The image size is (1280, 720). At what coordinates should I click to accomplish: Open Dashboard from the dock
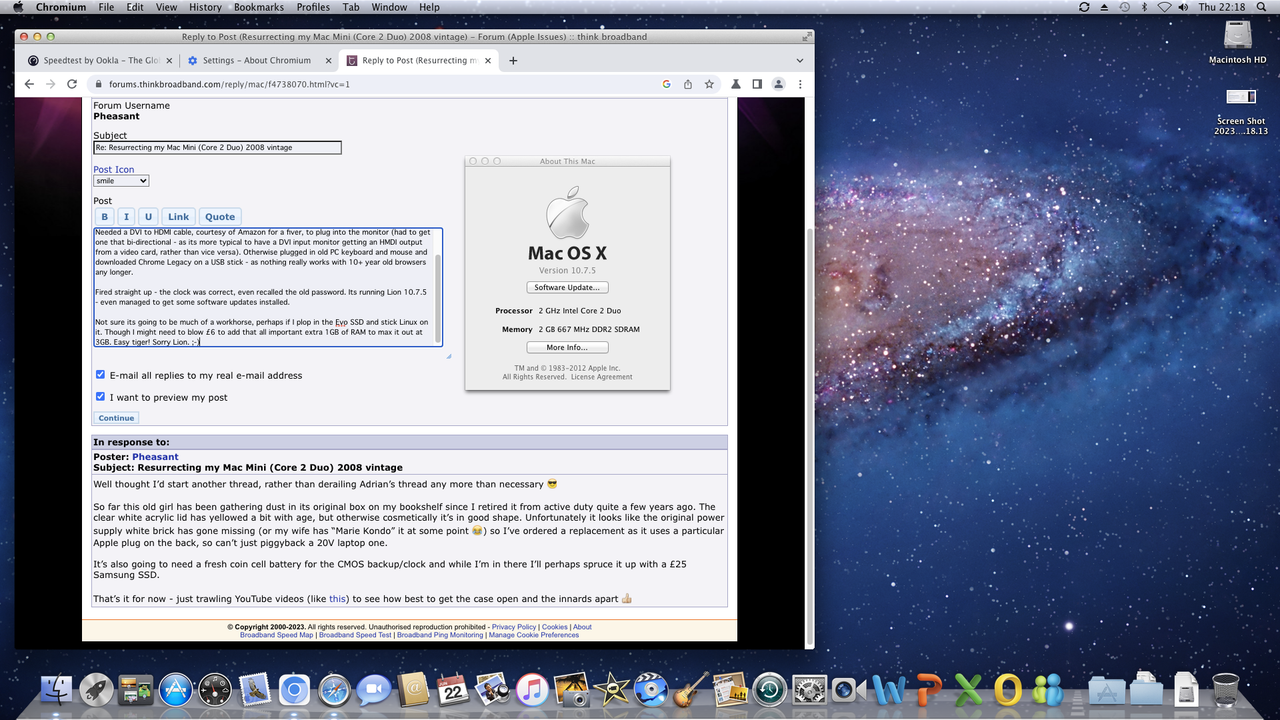click(x=215, y=689)
